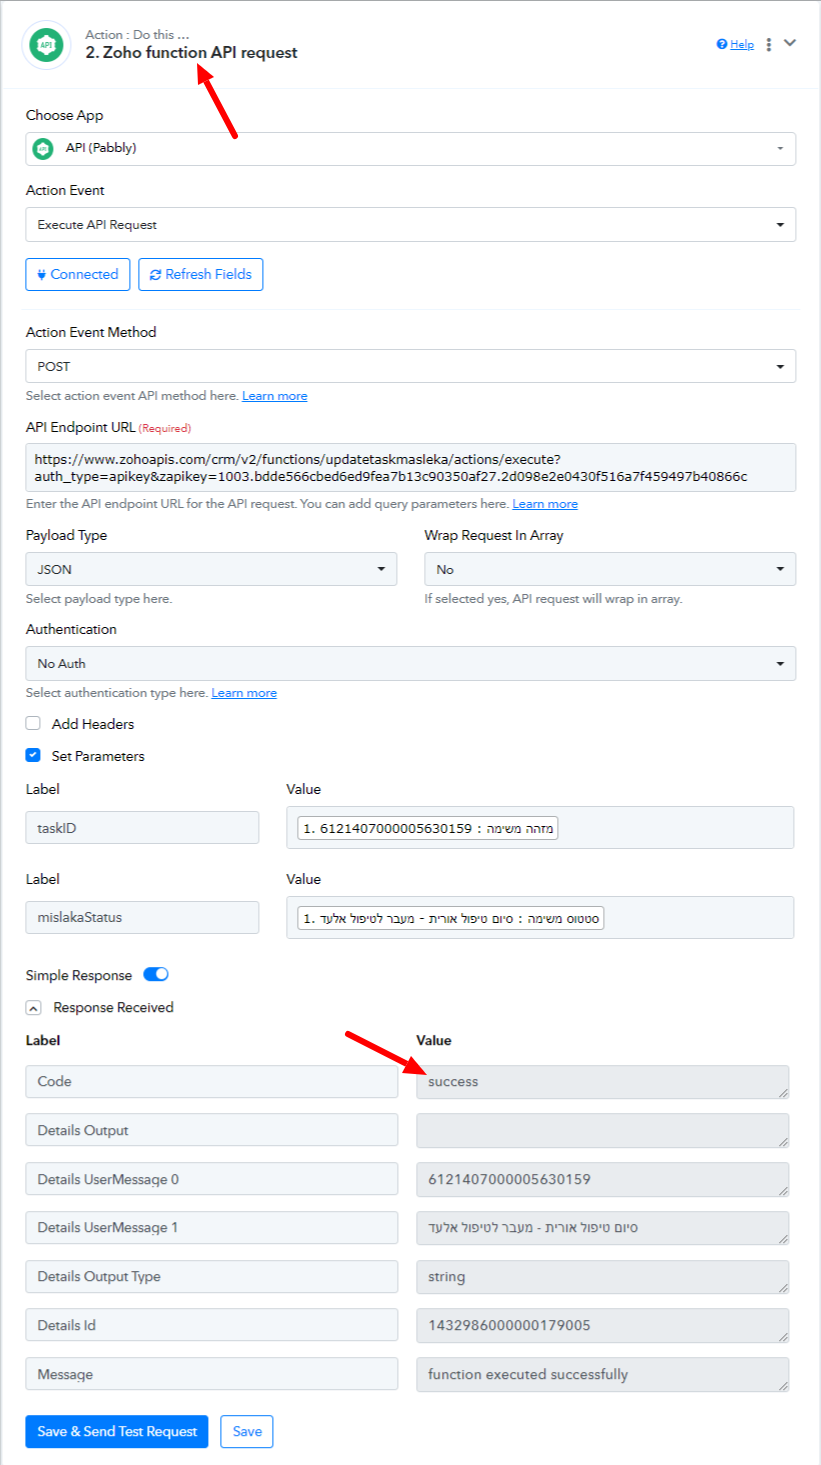Click Learn more under API Endpoint URL
Screen dimensions: 821x1465
coord(545,504)
